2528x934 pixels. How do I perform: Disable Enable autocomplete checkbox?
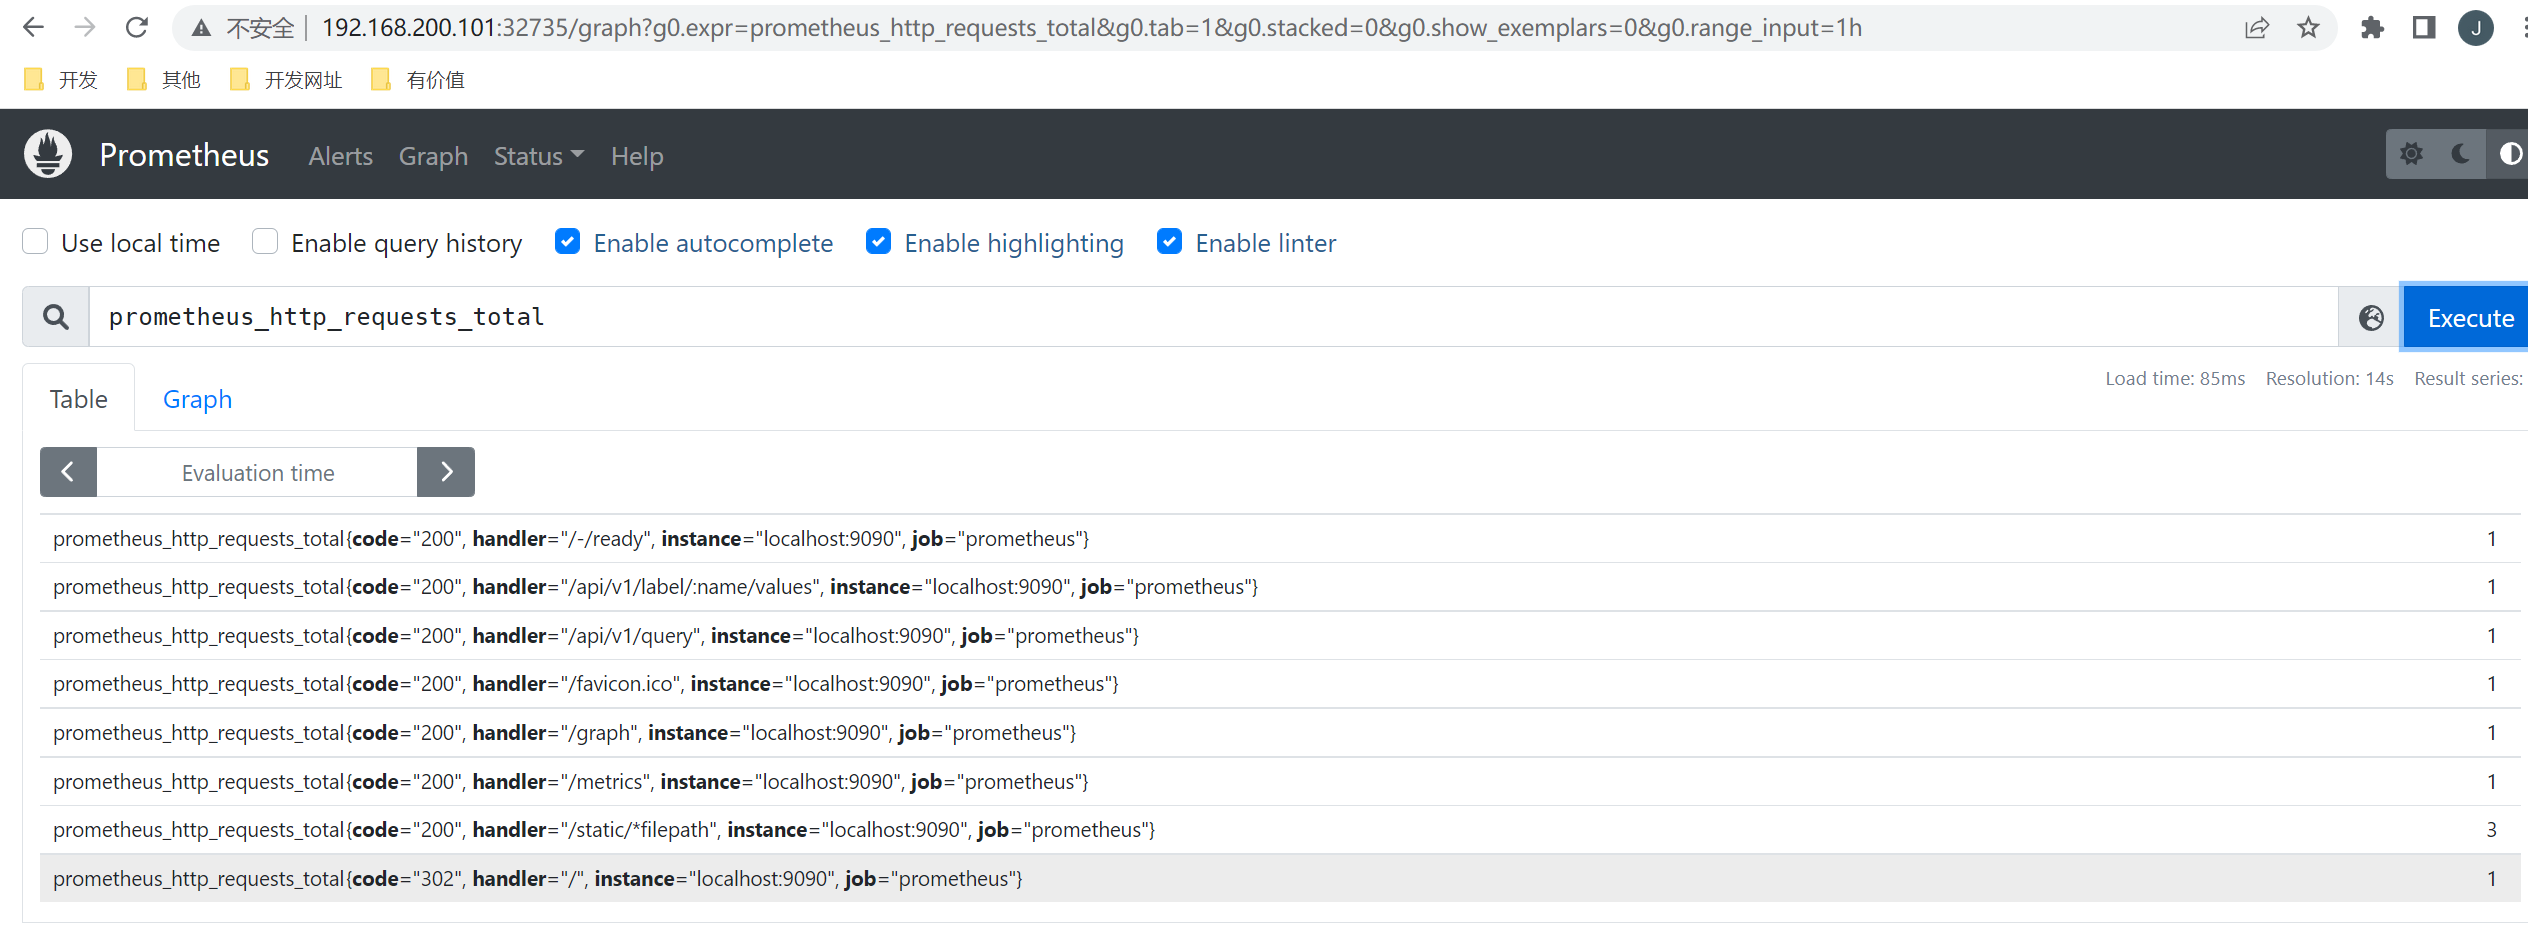(x=567, y=241)
